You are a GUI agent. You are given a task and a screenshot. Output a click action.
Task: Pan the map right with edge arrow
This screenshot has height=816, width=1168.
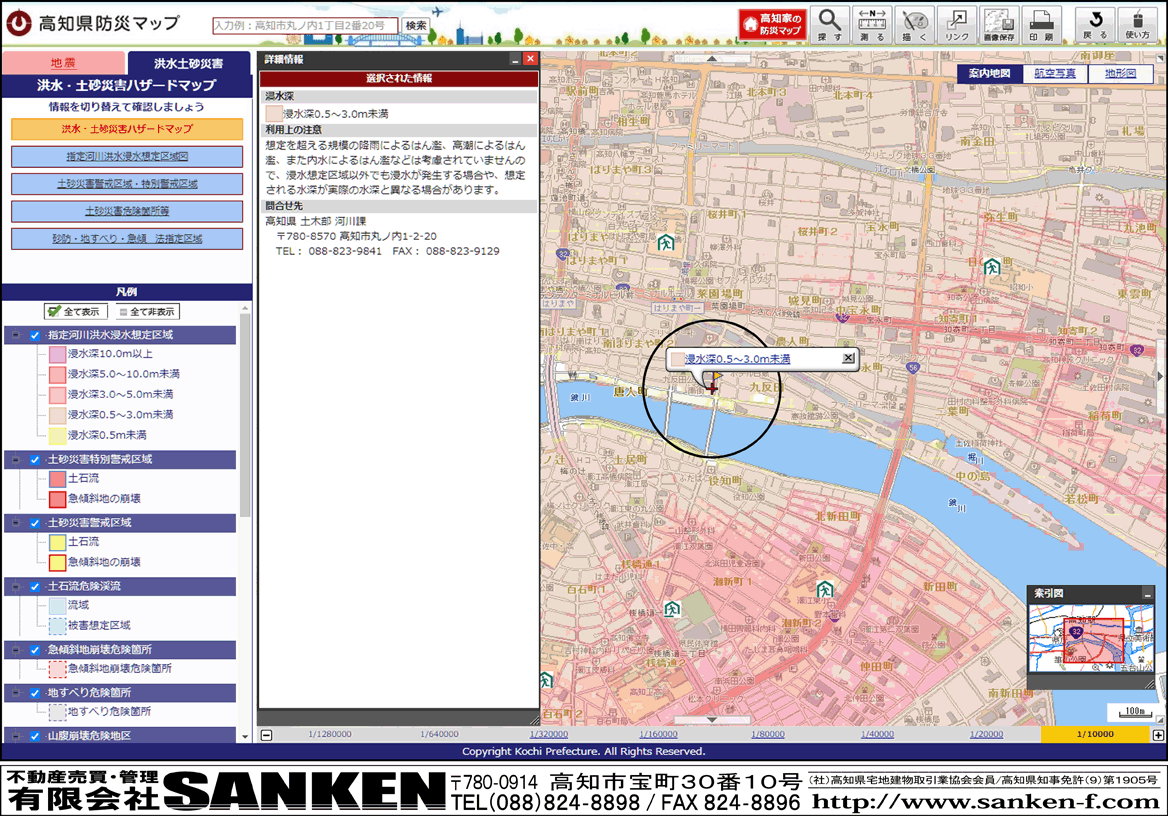pos(1162,377)
